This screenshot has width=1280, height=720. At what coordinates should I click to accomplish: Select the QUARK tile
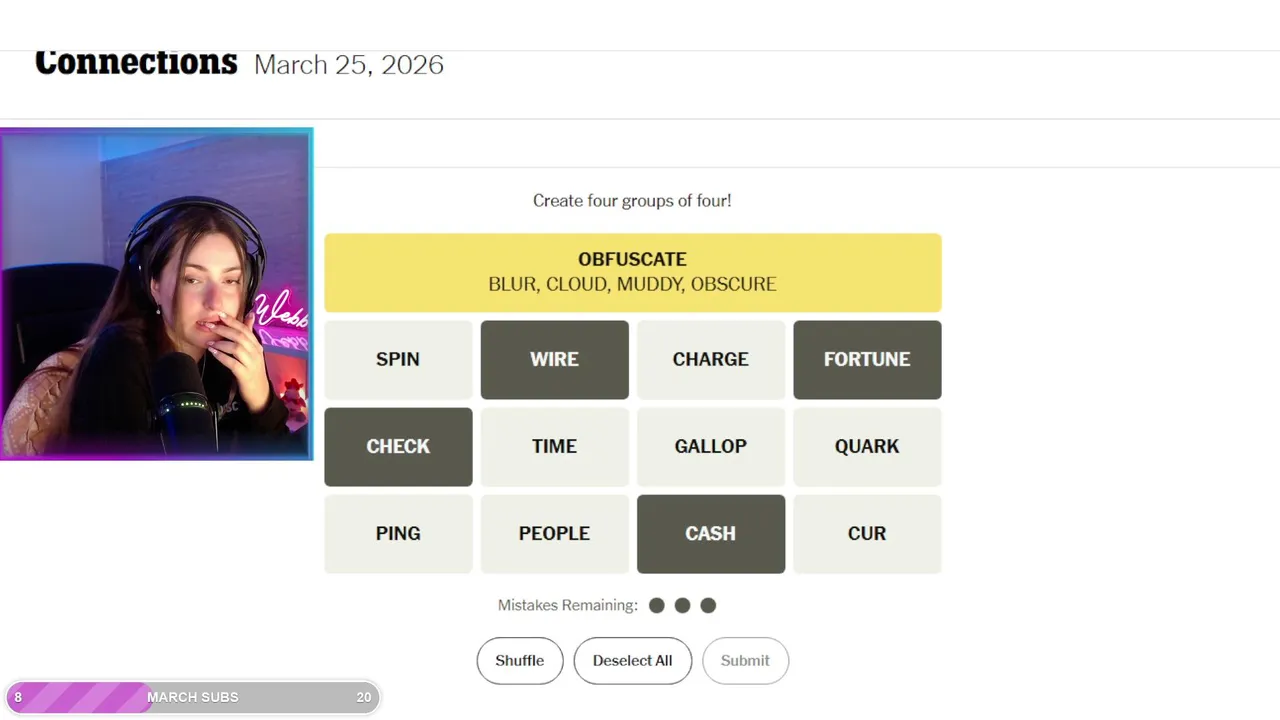coord(867,446)
